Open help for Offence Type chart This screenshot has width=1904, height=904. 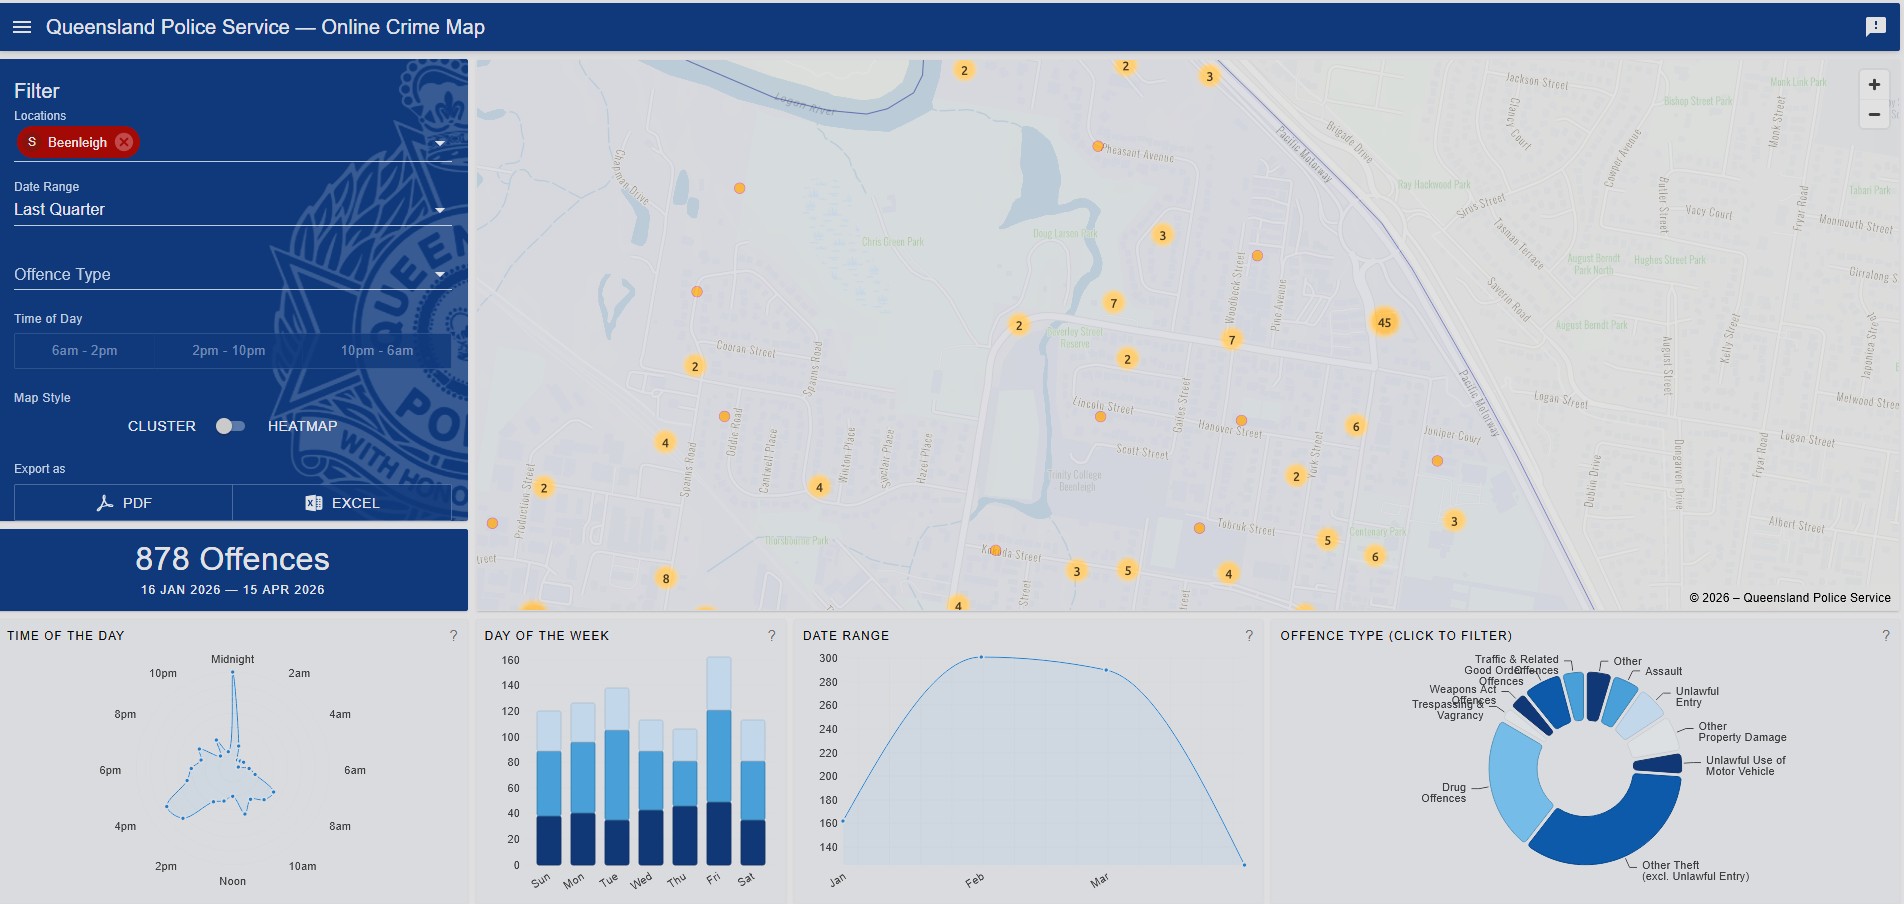pos(1886,636)
